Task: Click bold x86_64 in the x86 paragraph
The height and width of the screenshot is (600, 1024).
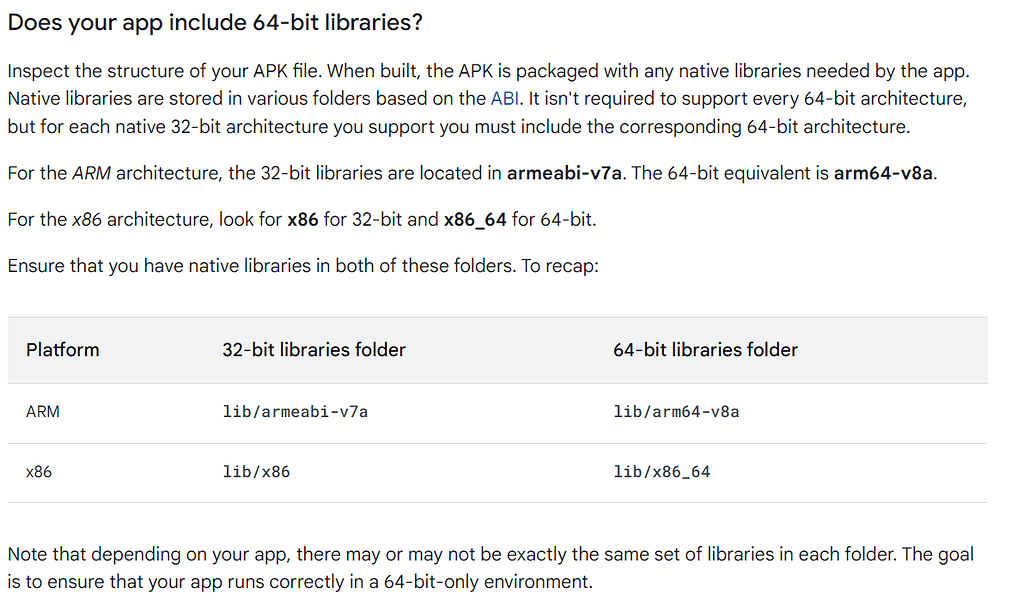Action: click(x=475, y=220)
